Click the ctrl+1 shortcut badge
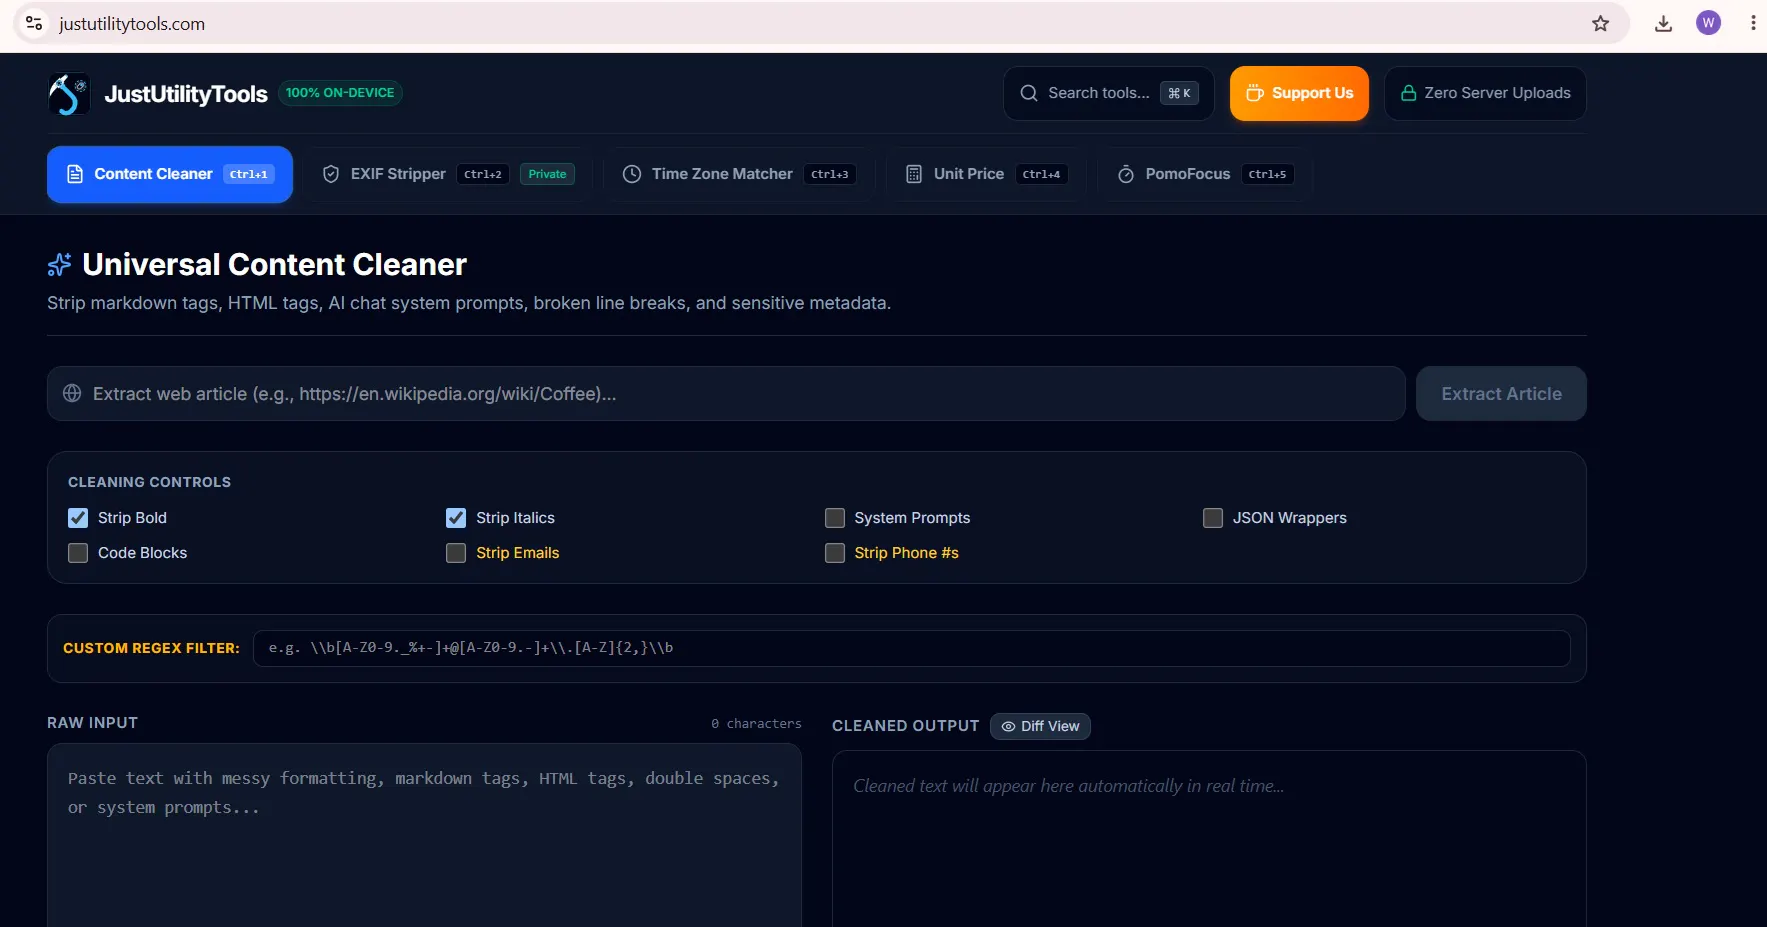The image size is (1767, 927). tap(249, 174)
